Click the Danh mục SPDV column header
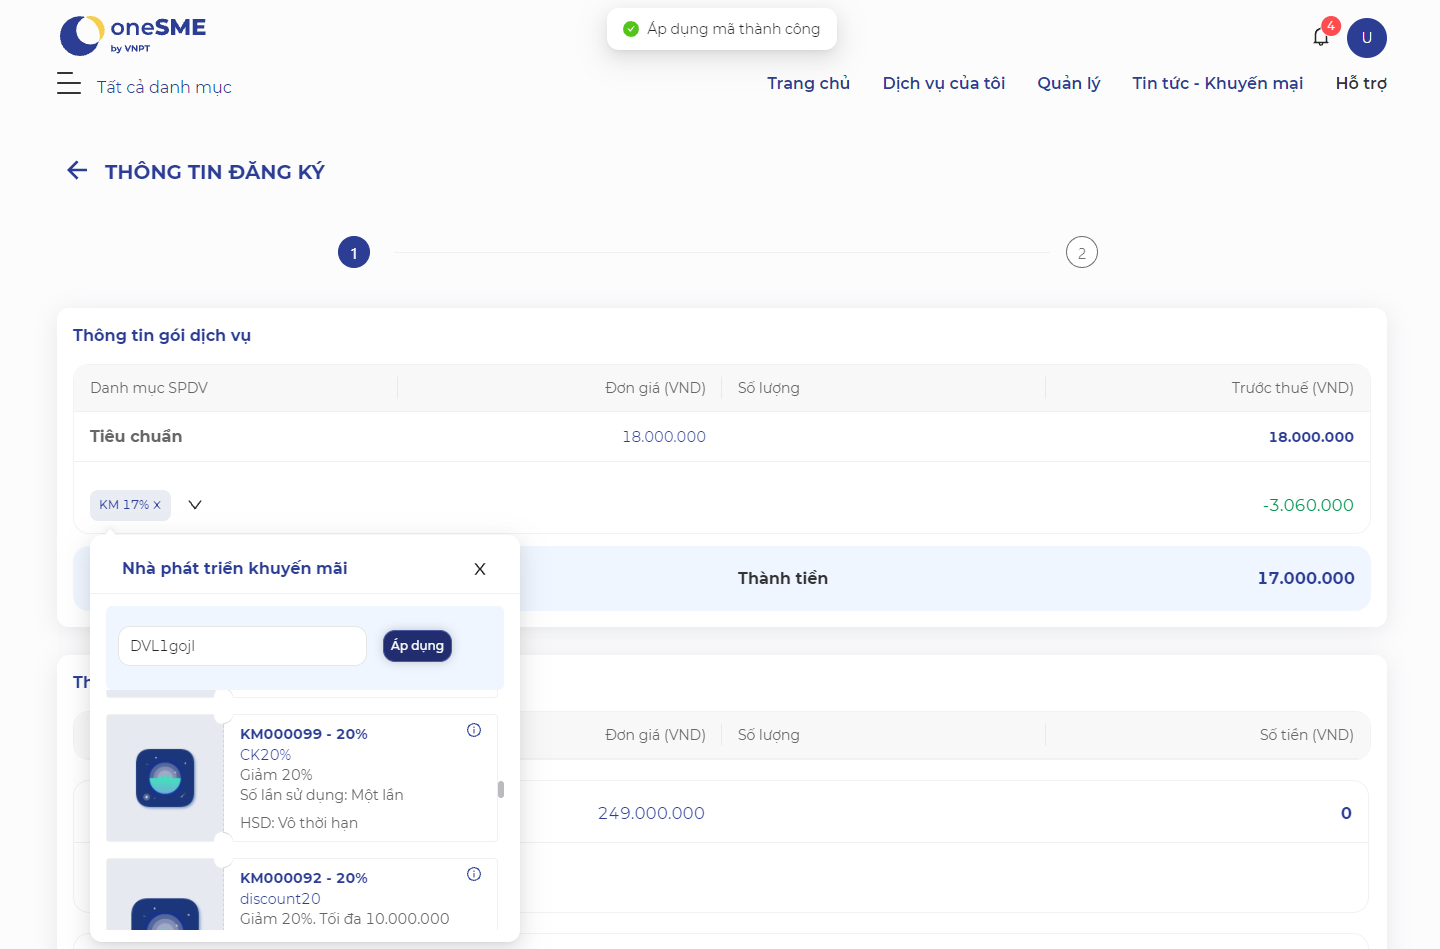 point(149,388)
